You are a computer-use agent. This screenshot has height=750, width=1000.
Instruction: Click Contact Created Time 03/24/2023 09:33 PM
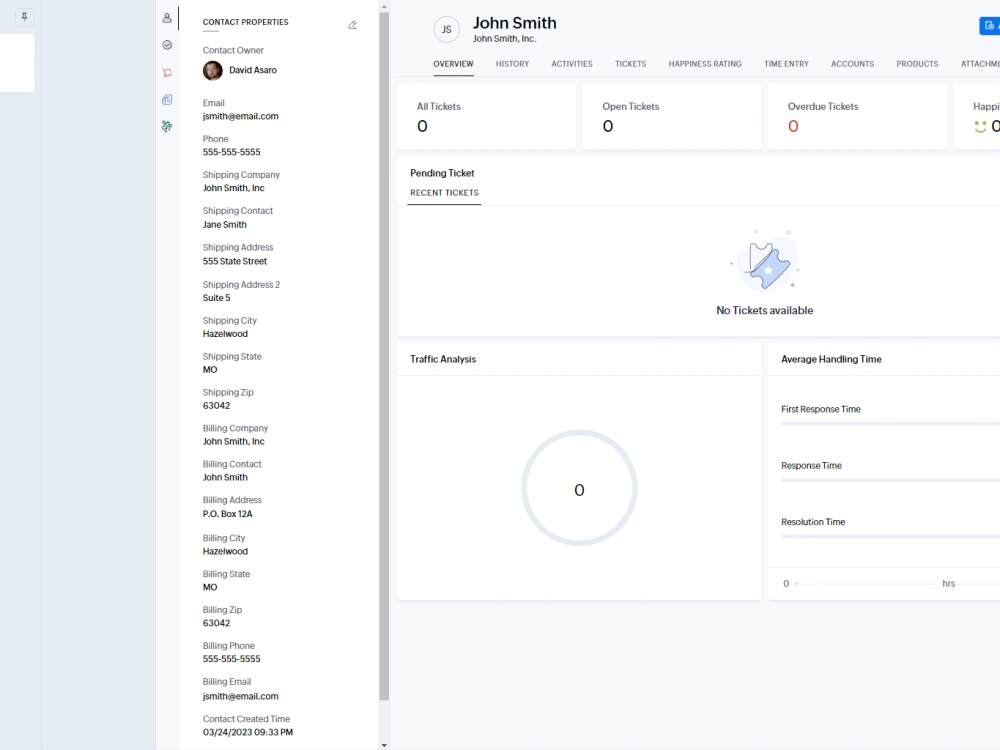248,732
